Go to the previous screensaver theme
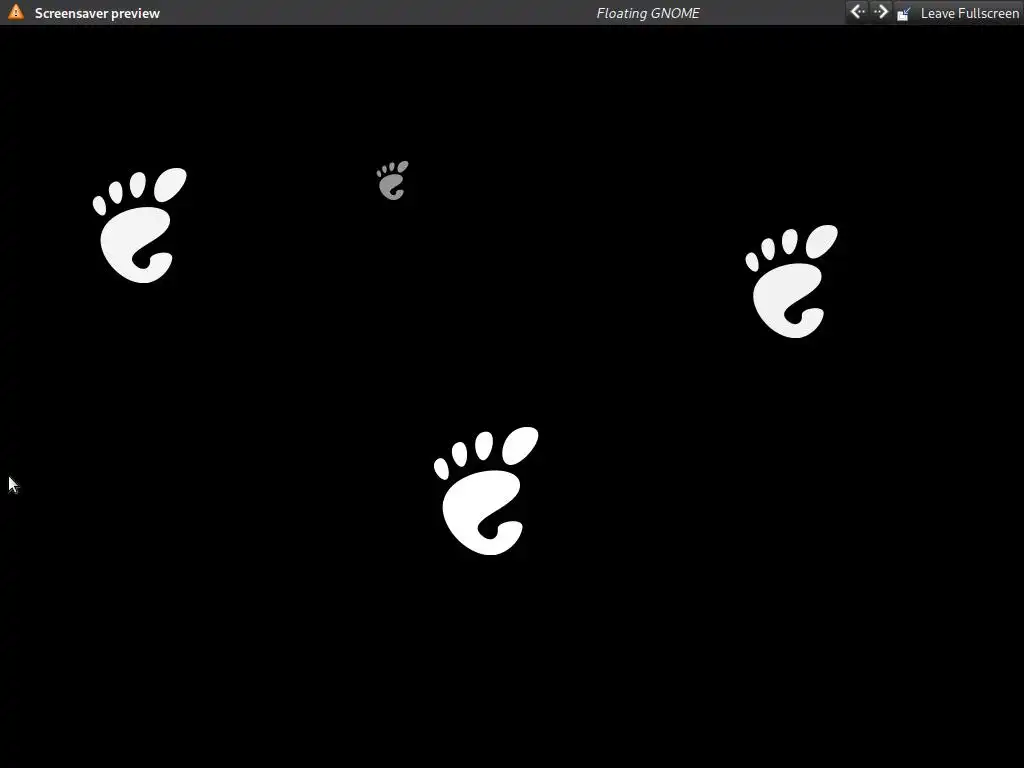 point(857,12)
